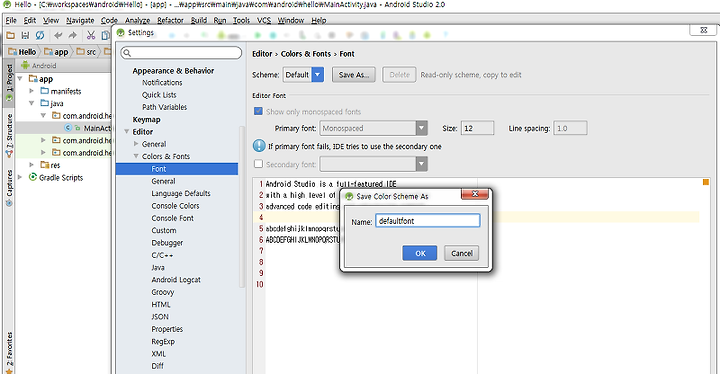720x374 pixels.
Task: Select Font under Colors & Fonts
Action: 177,169
